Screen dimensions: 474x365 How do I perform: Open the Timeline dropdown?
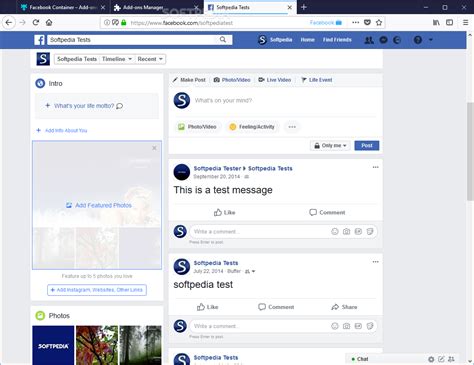click(117, 59)
